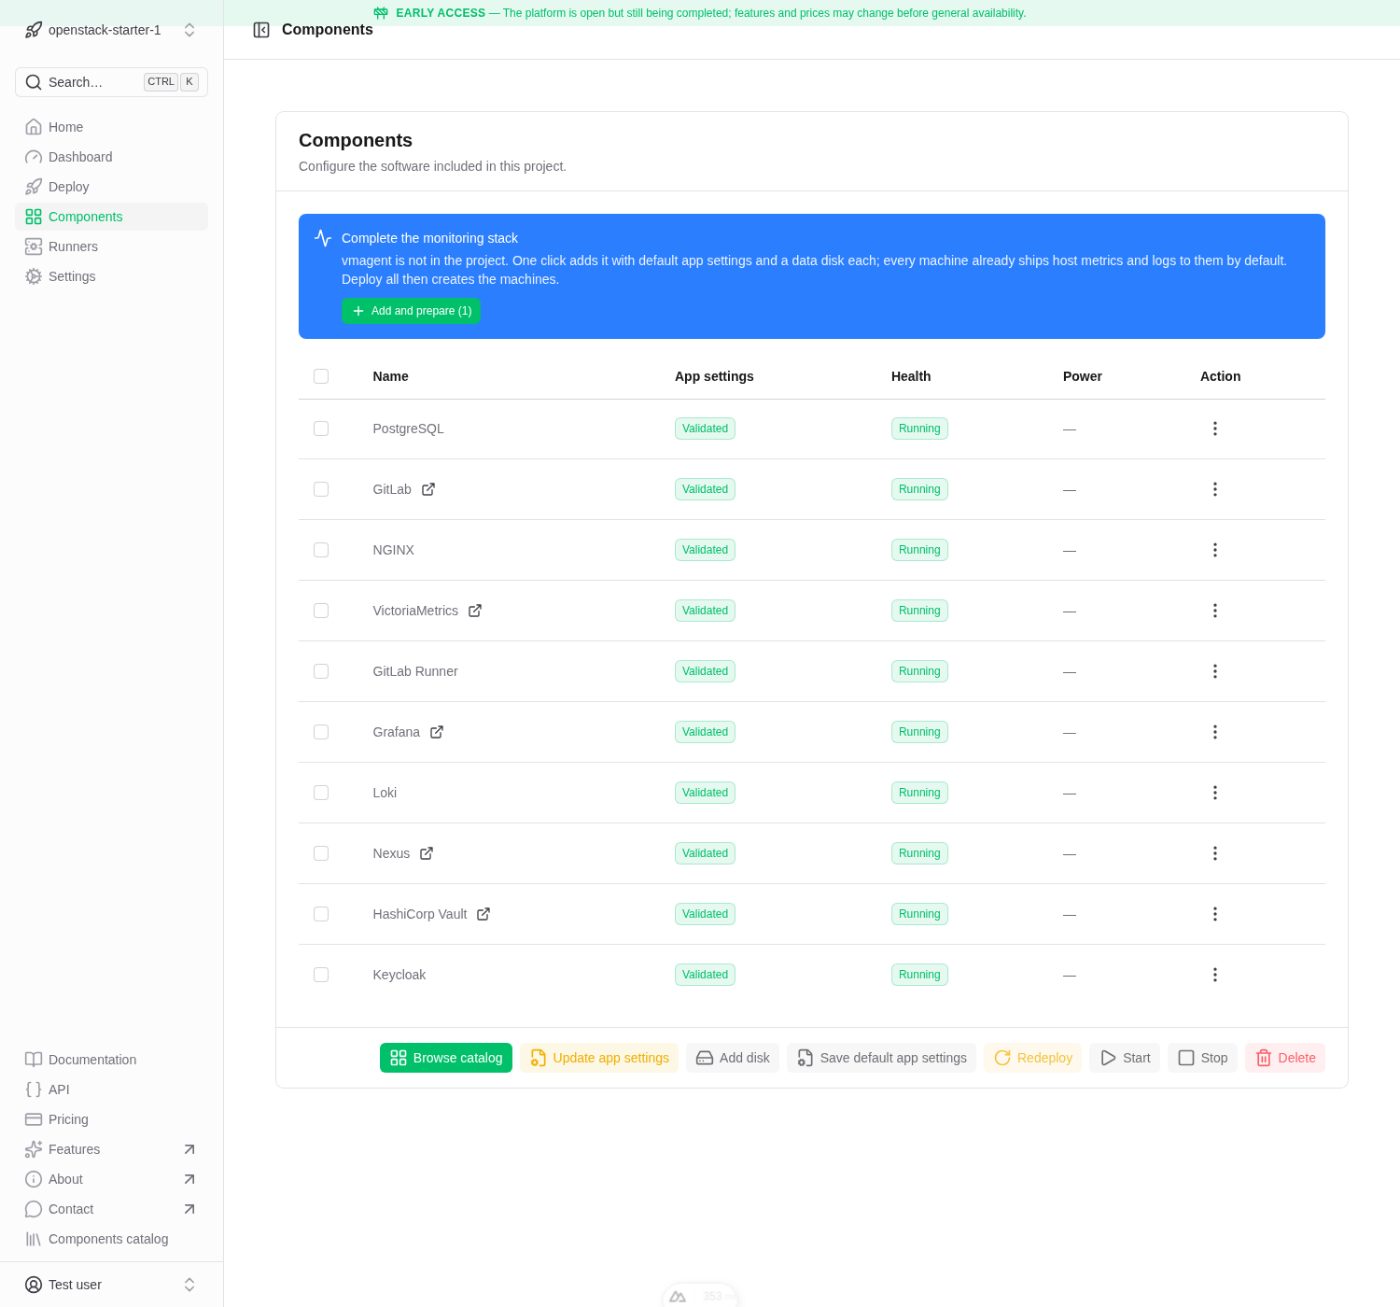Select the Nexus row checkbox
This screenshot has width=1400, height=1307.
321,853
